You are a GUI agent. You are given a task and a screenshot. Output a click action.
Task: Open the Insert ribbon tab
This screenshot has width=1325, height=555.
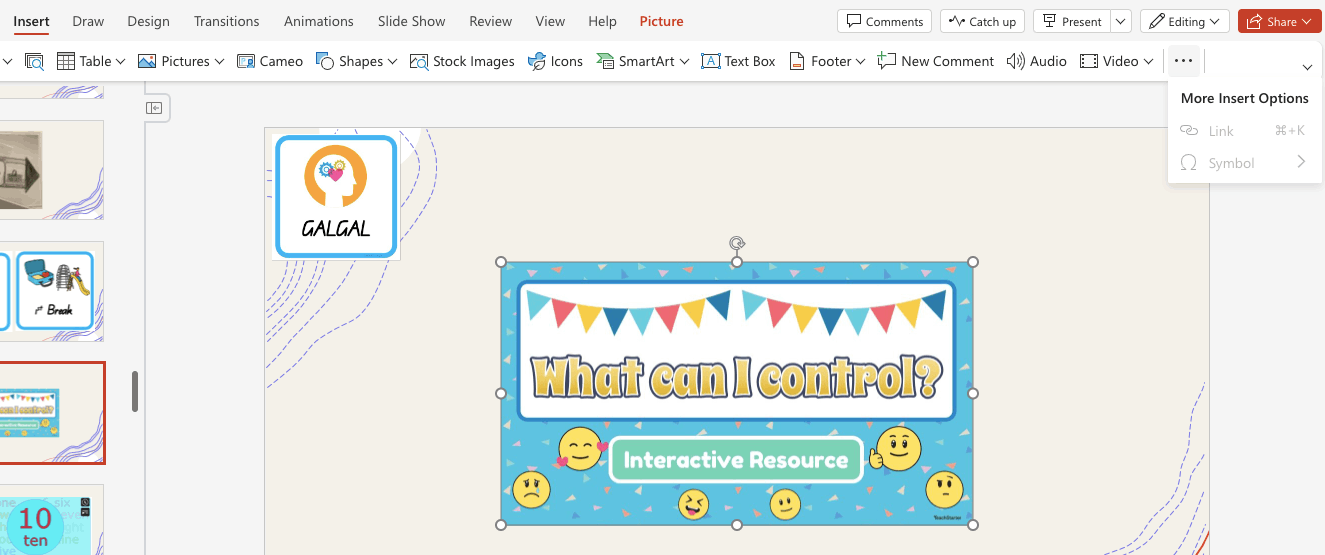tap(31, 21)
